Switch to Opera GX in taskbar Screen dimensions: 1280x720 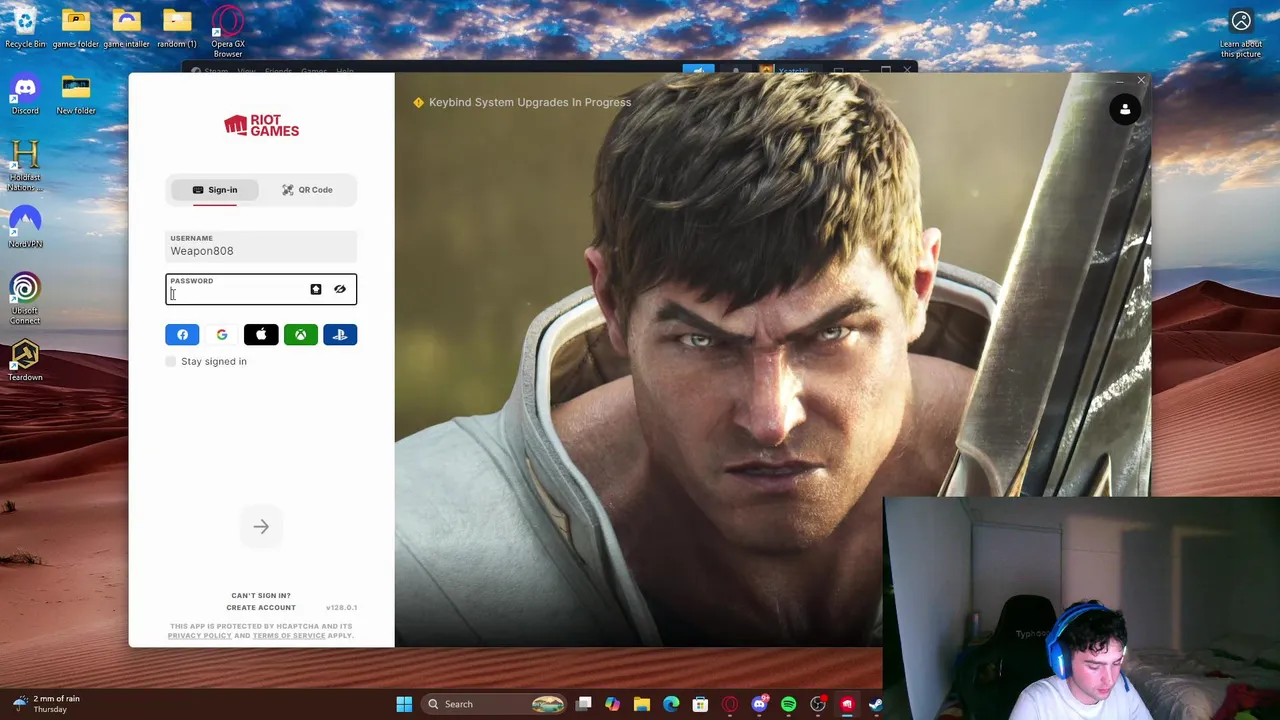730,704
